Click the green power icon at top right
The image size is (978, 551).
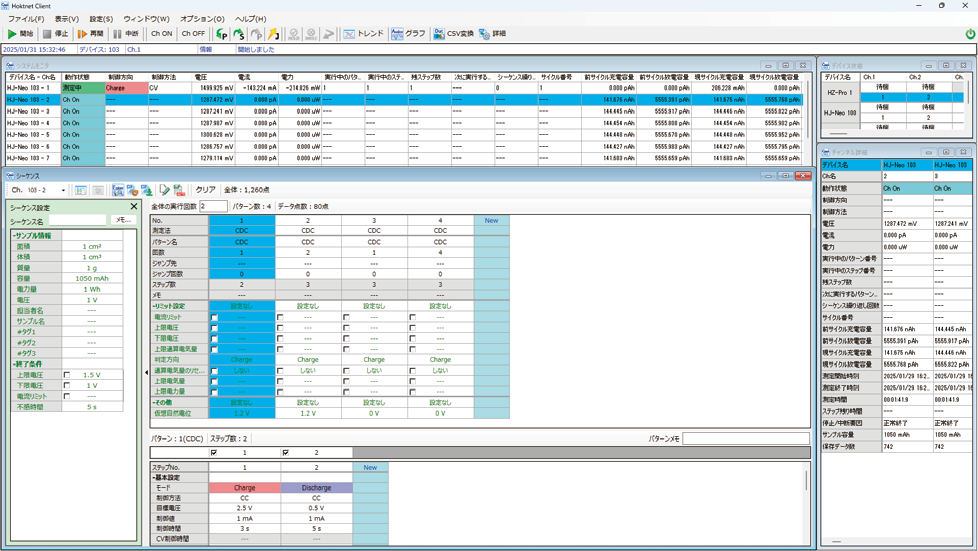point(969,34)
